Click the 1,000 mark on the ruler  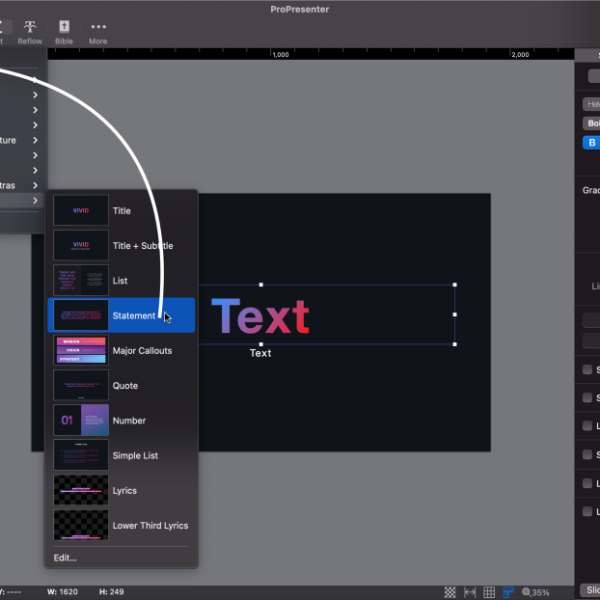click(280, 55)
